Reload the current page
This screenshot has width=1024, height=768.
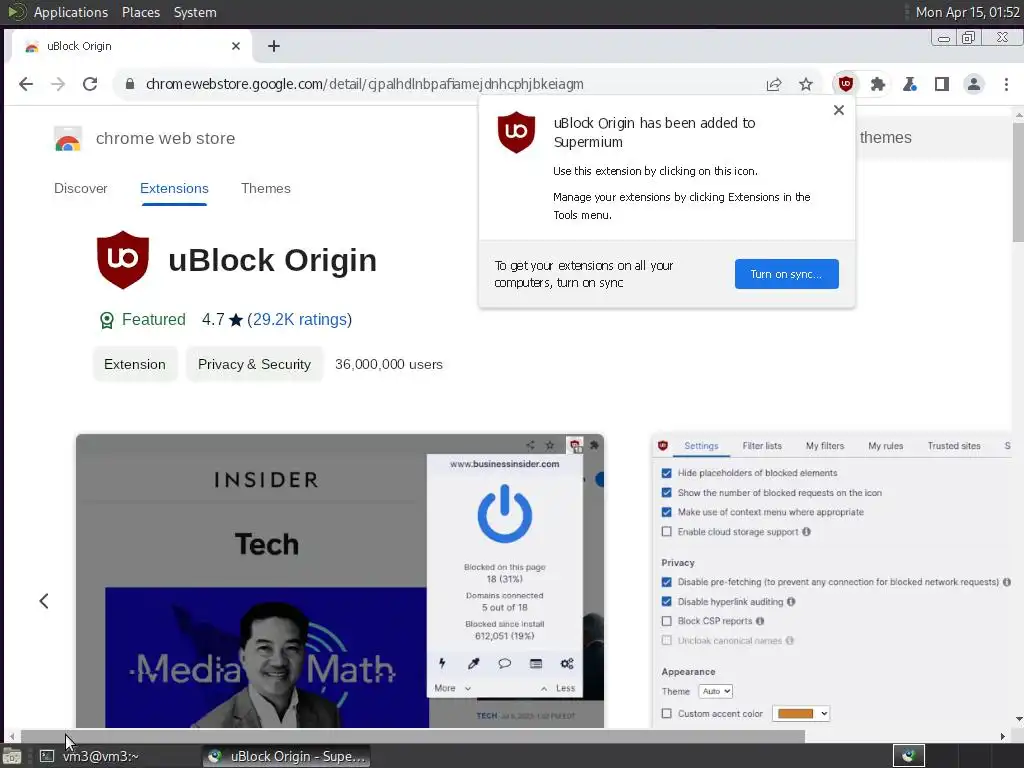tap(90, 84)
